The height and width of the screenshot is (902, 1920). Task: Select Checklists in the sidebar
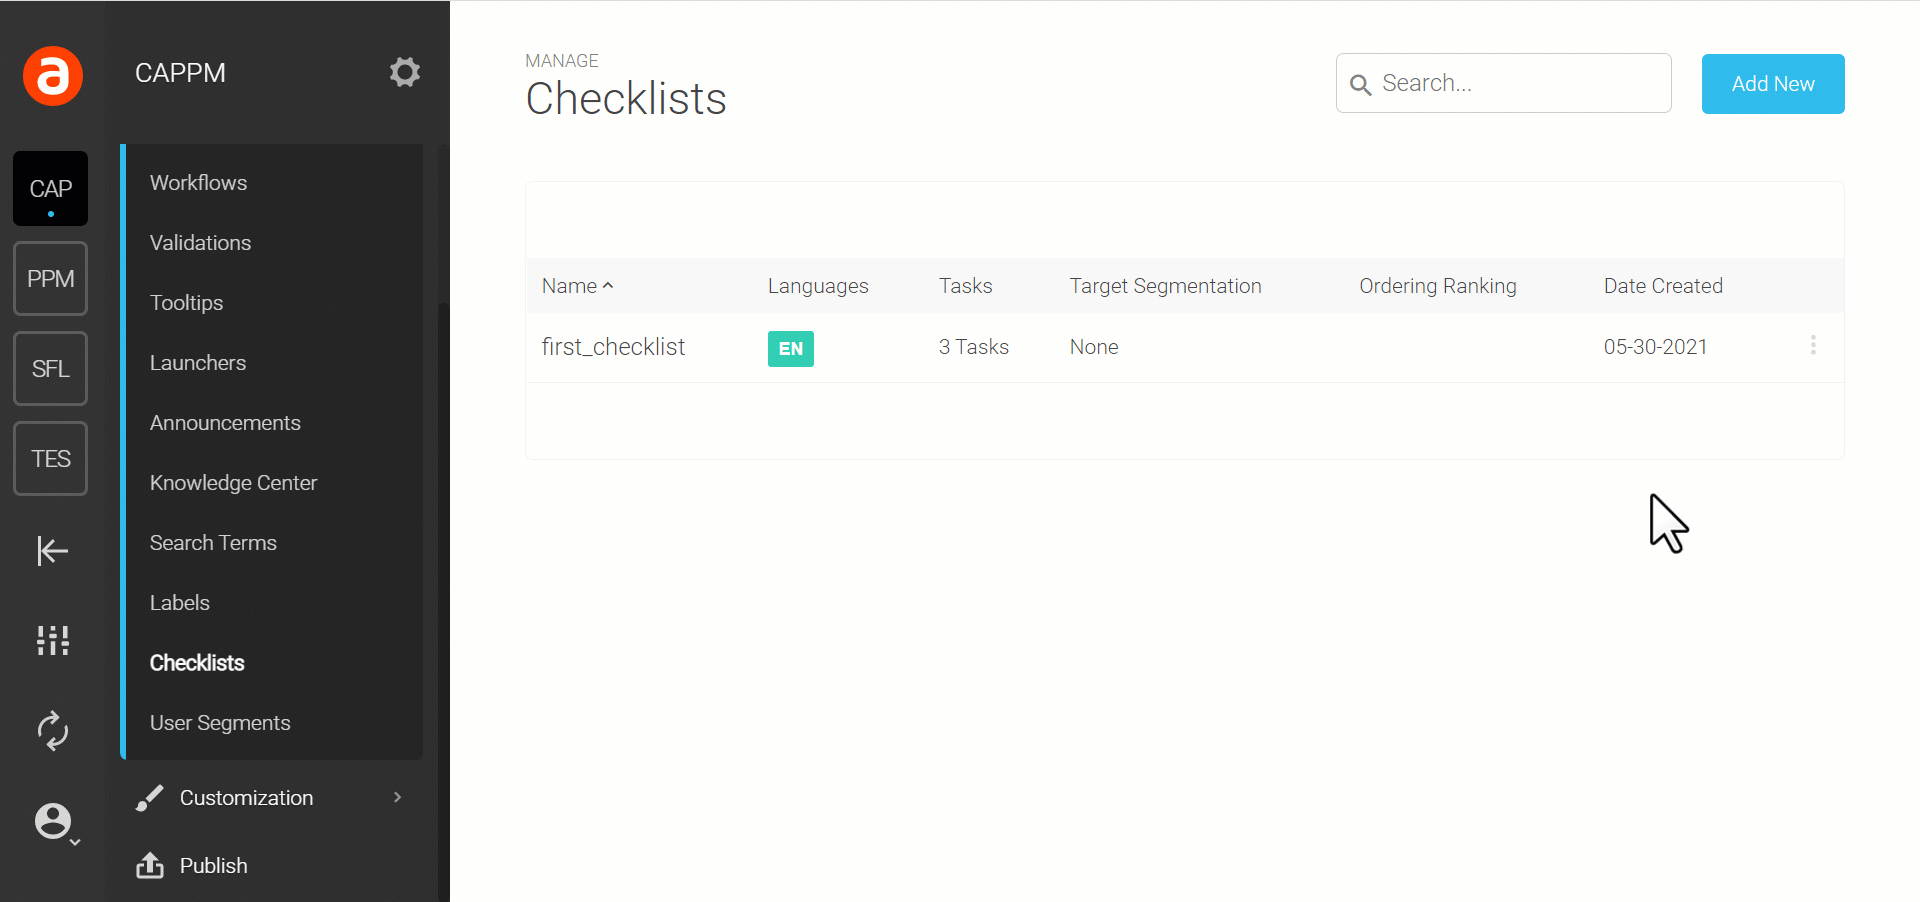click(197, 663)
